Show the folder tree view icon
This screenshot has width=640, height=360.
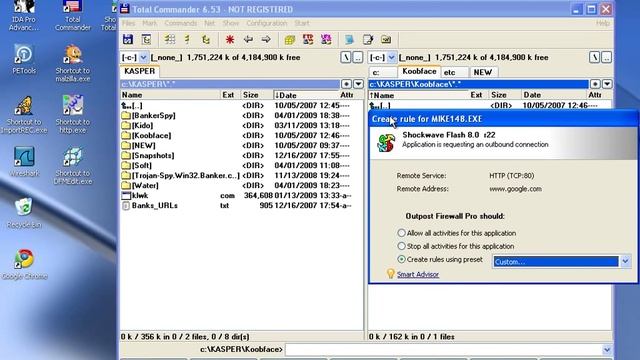pyautogui.click(x=206, y=39)
